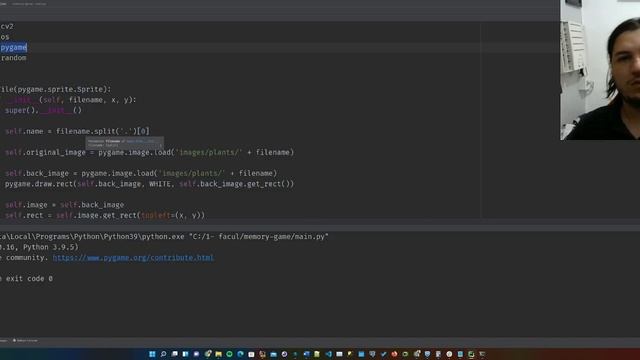Click the pygame.sprite.Sprite class definition
The height and width of the screenshot is (360, 640).
click(x=56, y=89)
